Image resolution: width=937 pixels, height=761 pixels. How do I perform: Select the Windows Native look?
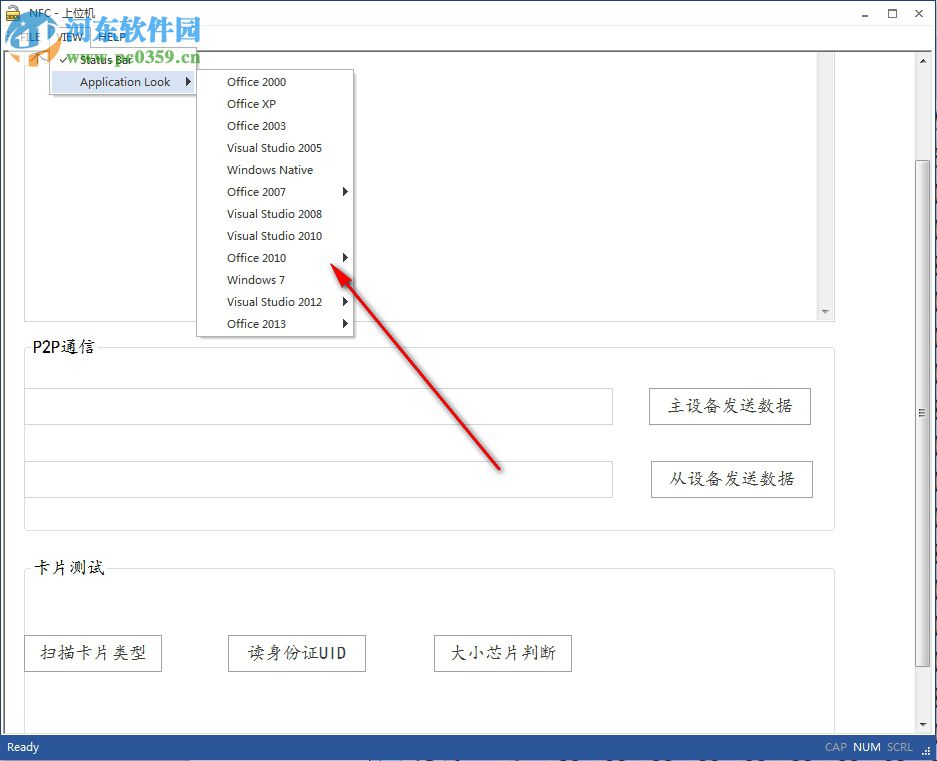point(275,170)
